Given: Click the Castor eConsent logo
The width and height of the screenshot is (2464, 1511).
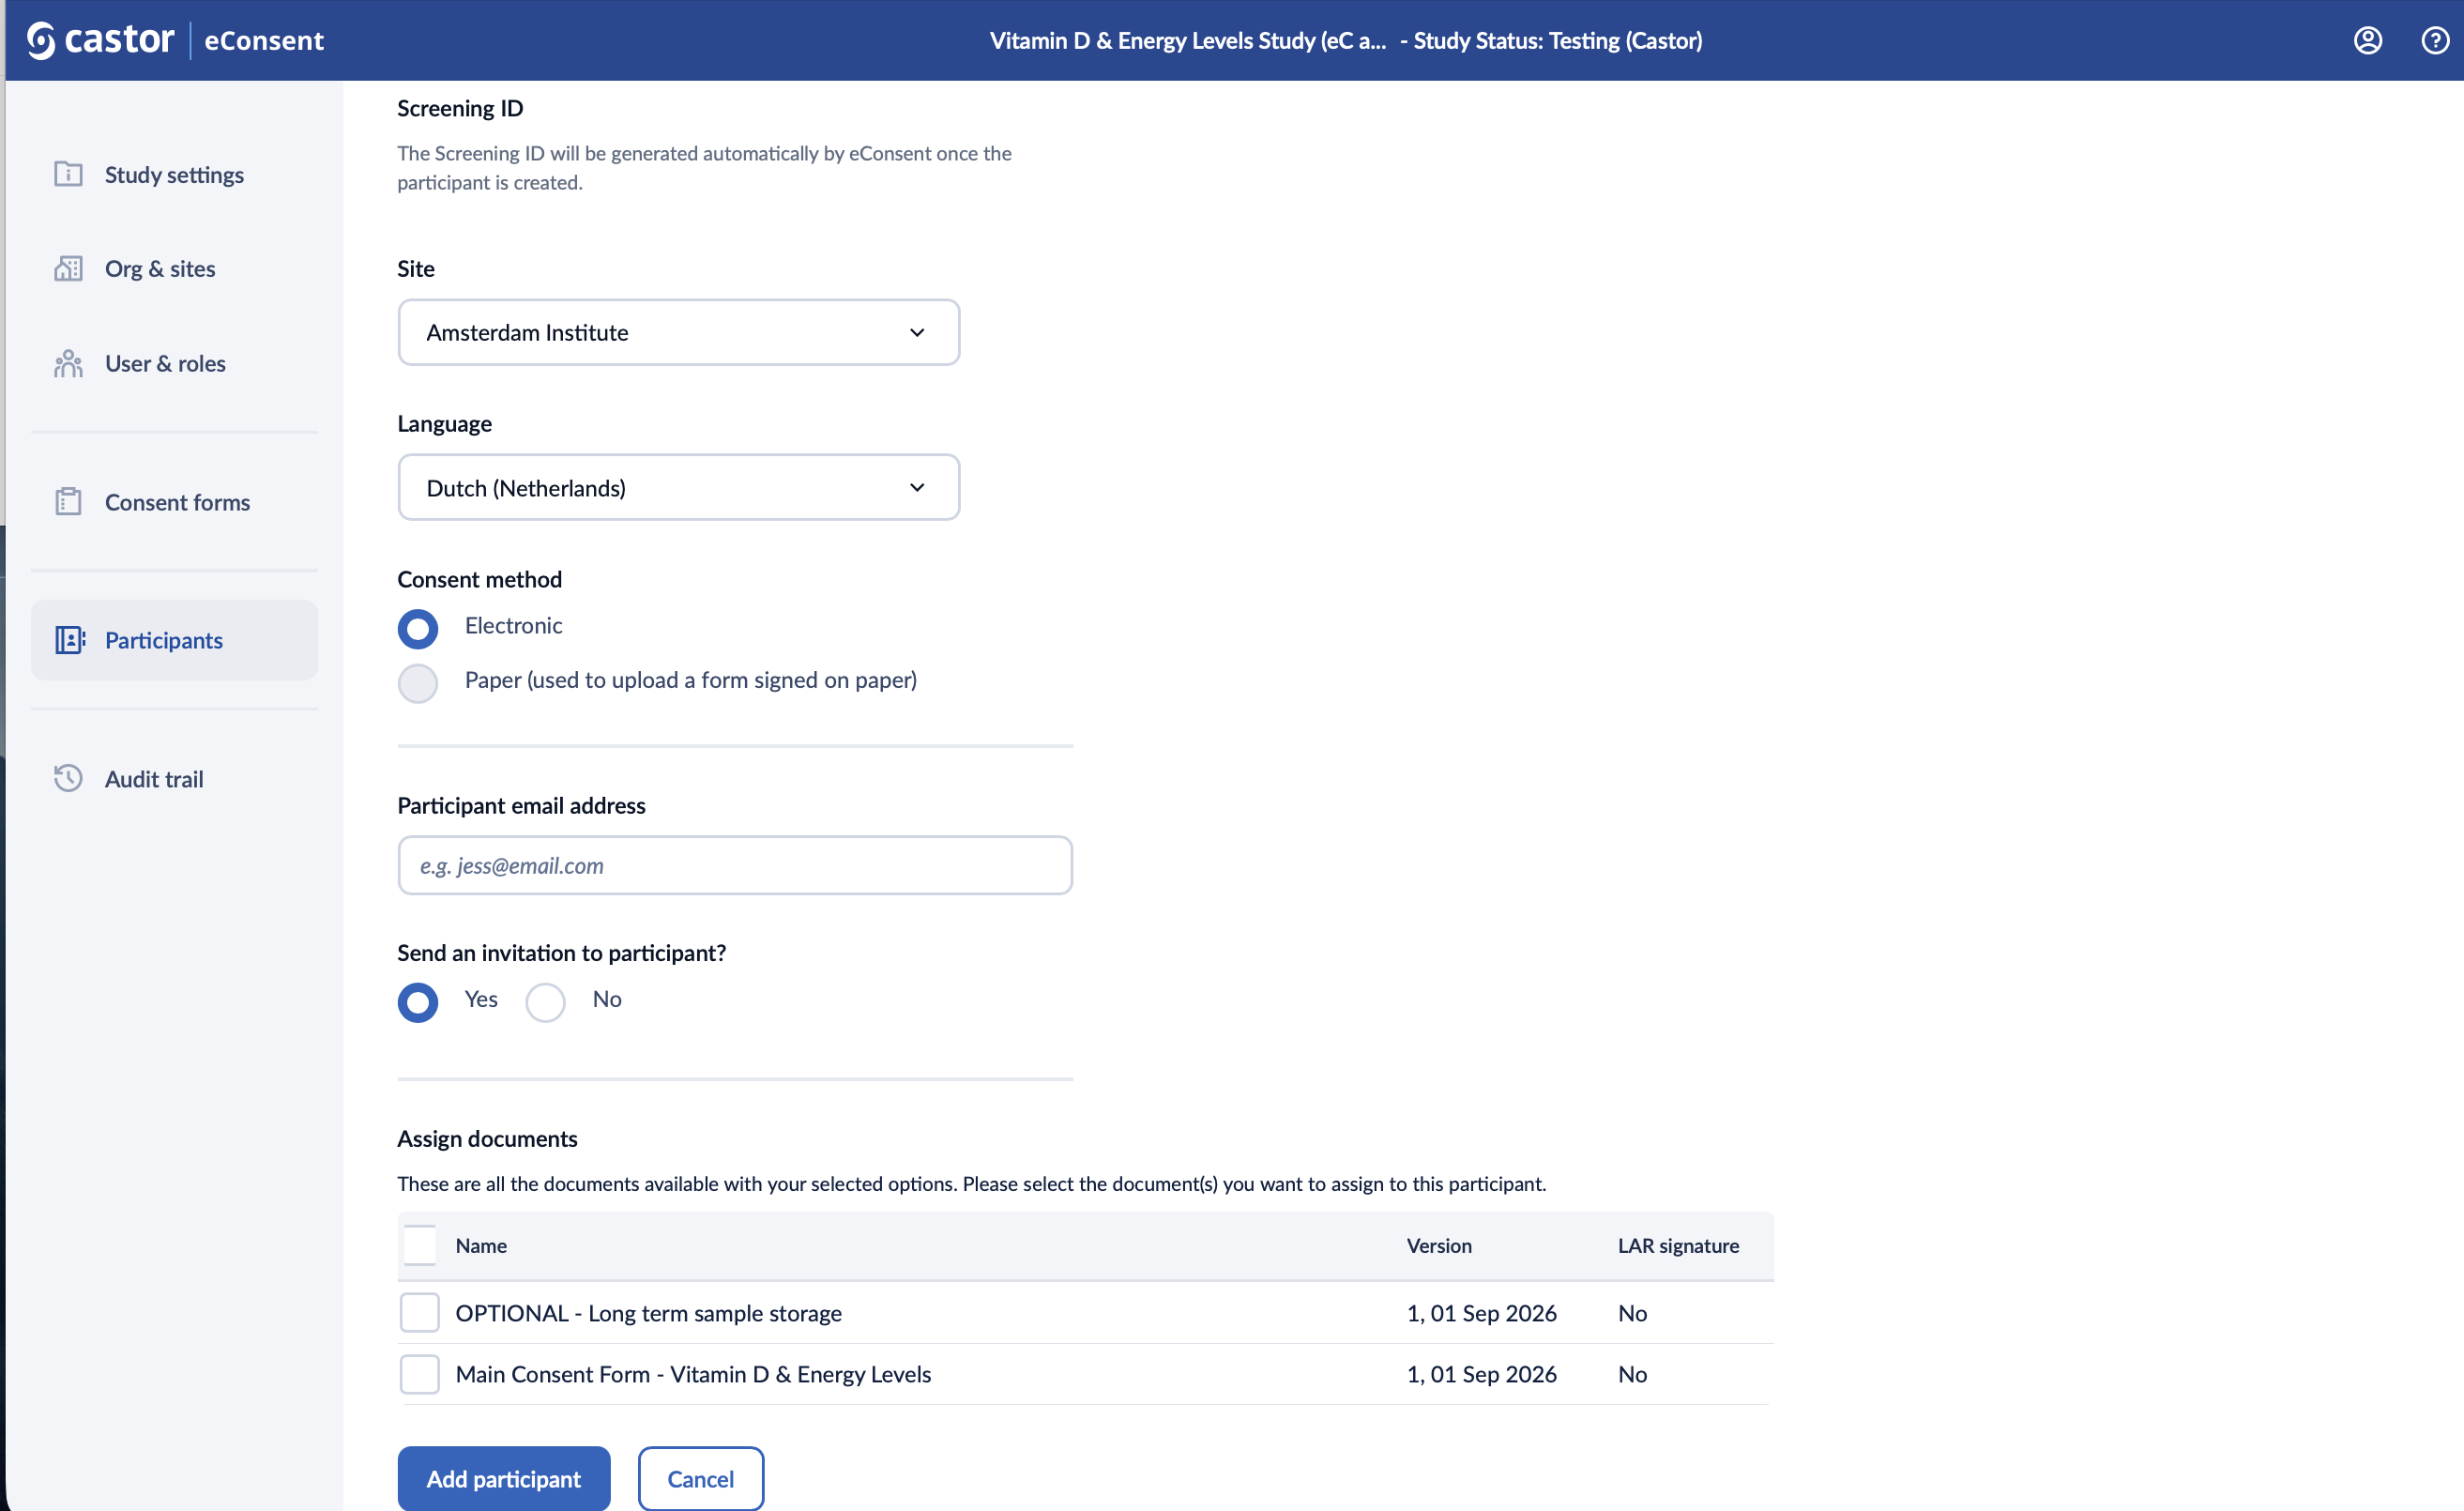Looking at the screenshot, I should point(175,40).
